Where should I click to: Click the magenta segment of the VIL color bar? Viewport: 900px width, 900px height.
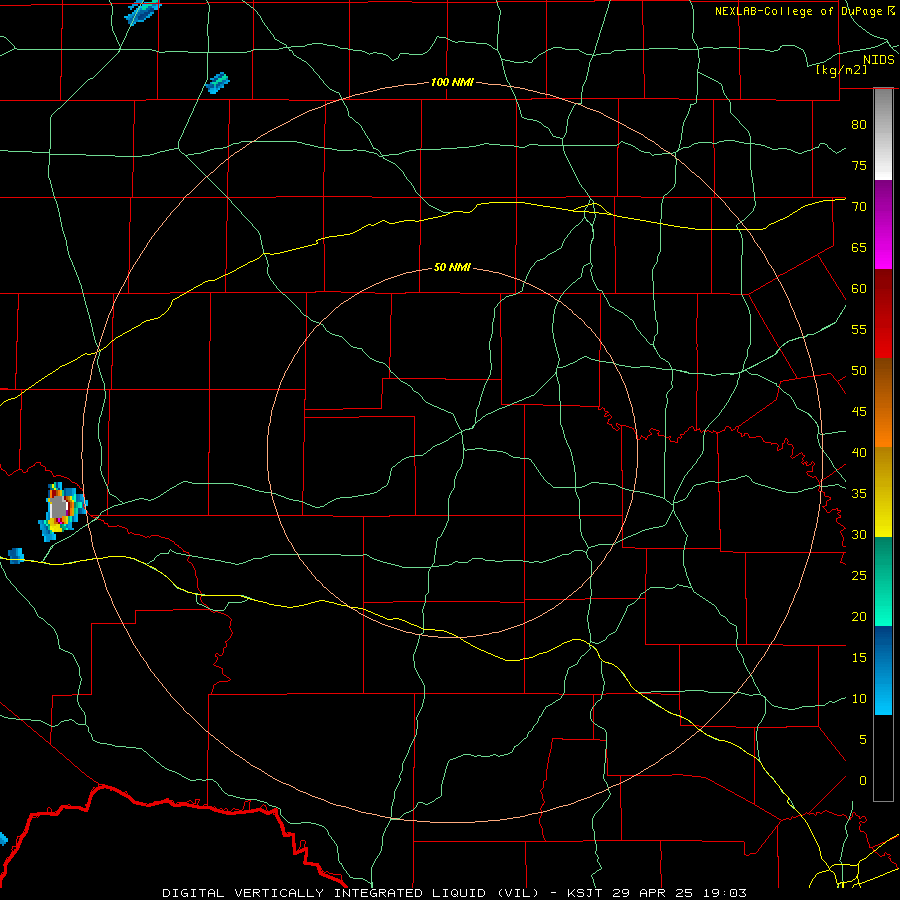pyautogui.click(x=883, y=225)
